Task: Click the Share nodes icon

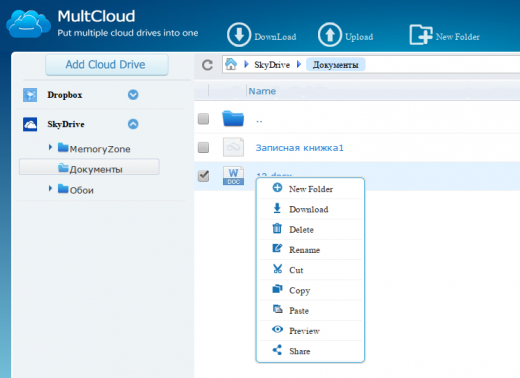Action: point(277,350)
